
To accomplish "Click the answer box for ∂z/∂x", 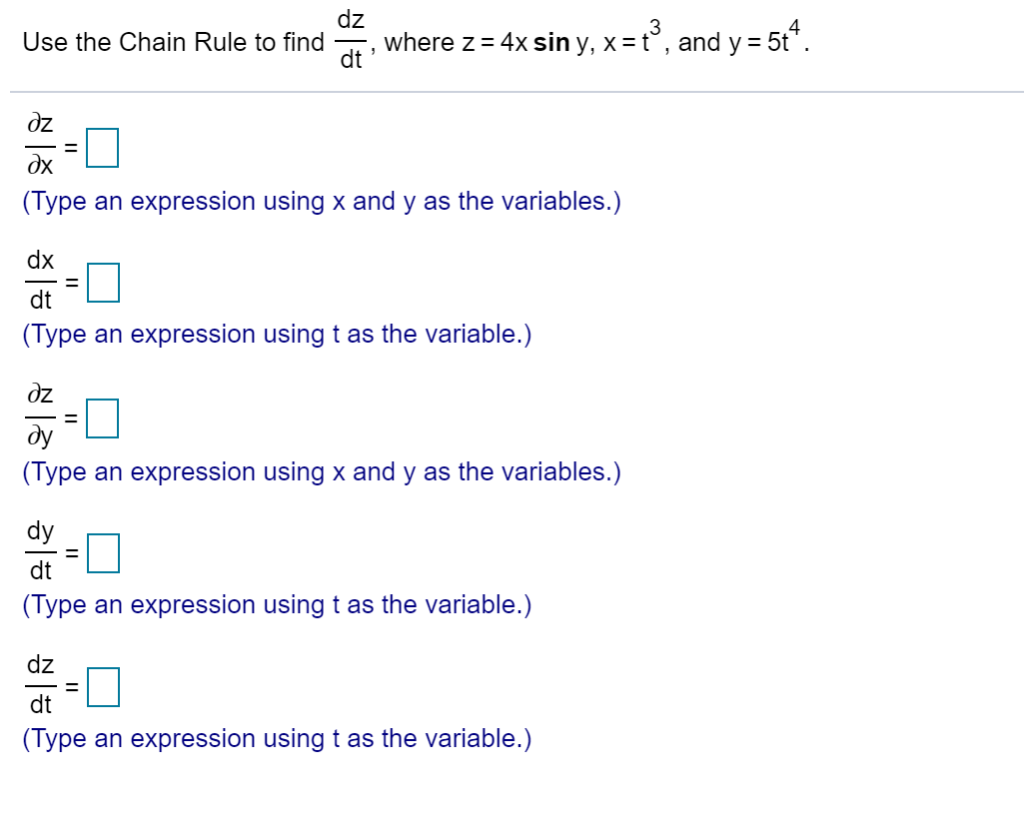I will click(102, 148).
